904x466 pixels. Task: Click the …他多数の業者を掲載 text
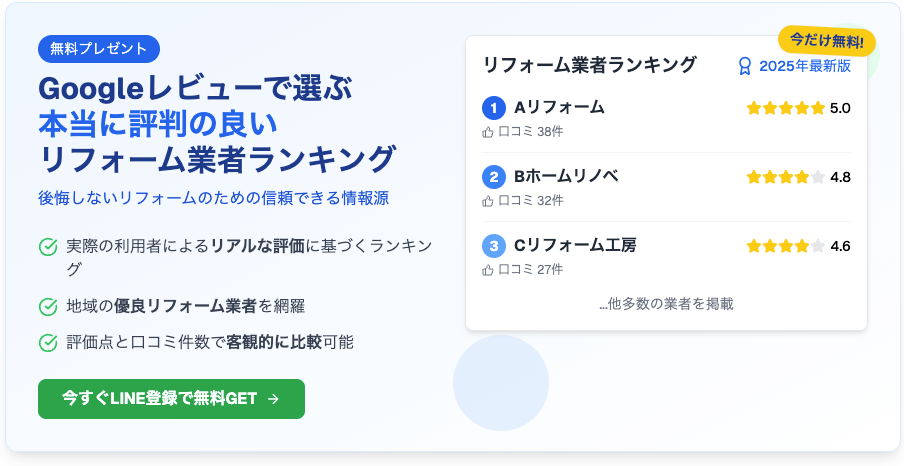click(666, 304)
